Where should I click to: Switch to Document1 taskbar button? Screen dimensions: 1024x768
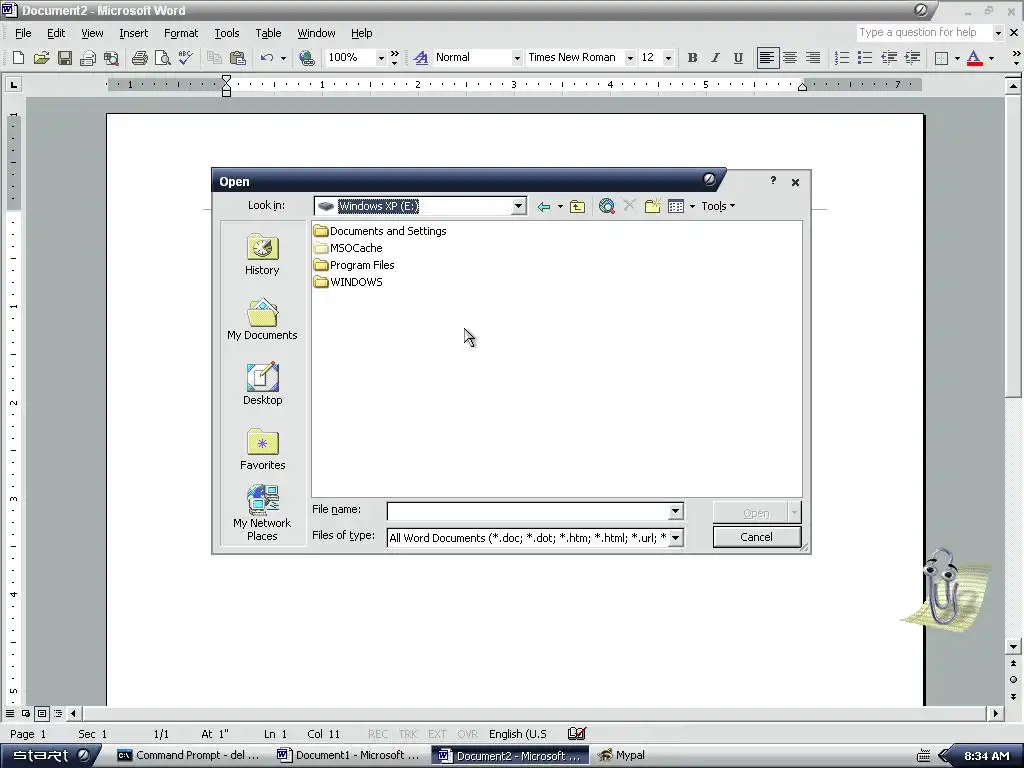coord(349,756)
